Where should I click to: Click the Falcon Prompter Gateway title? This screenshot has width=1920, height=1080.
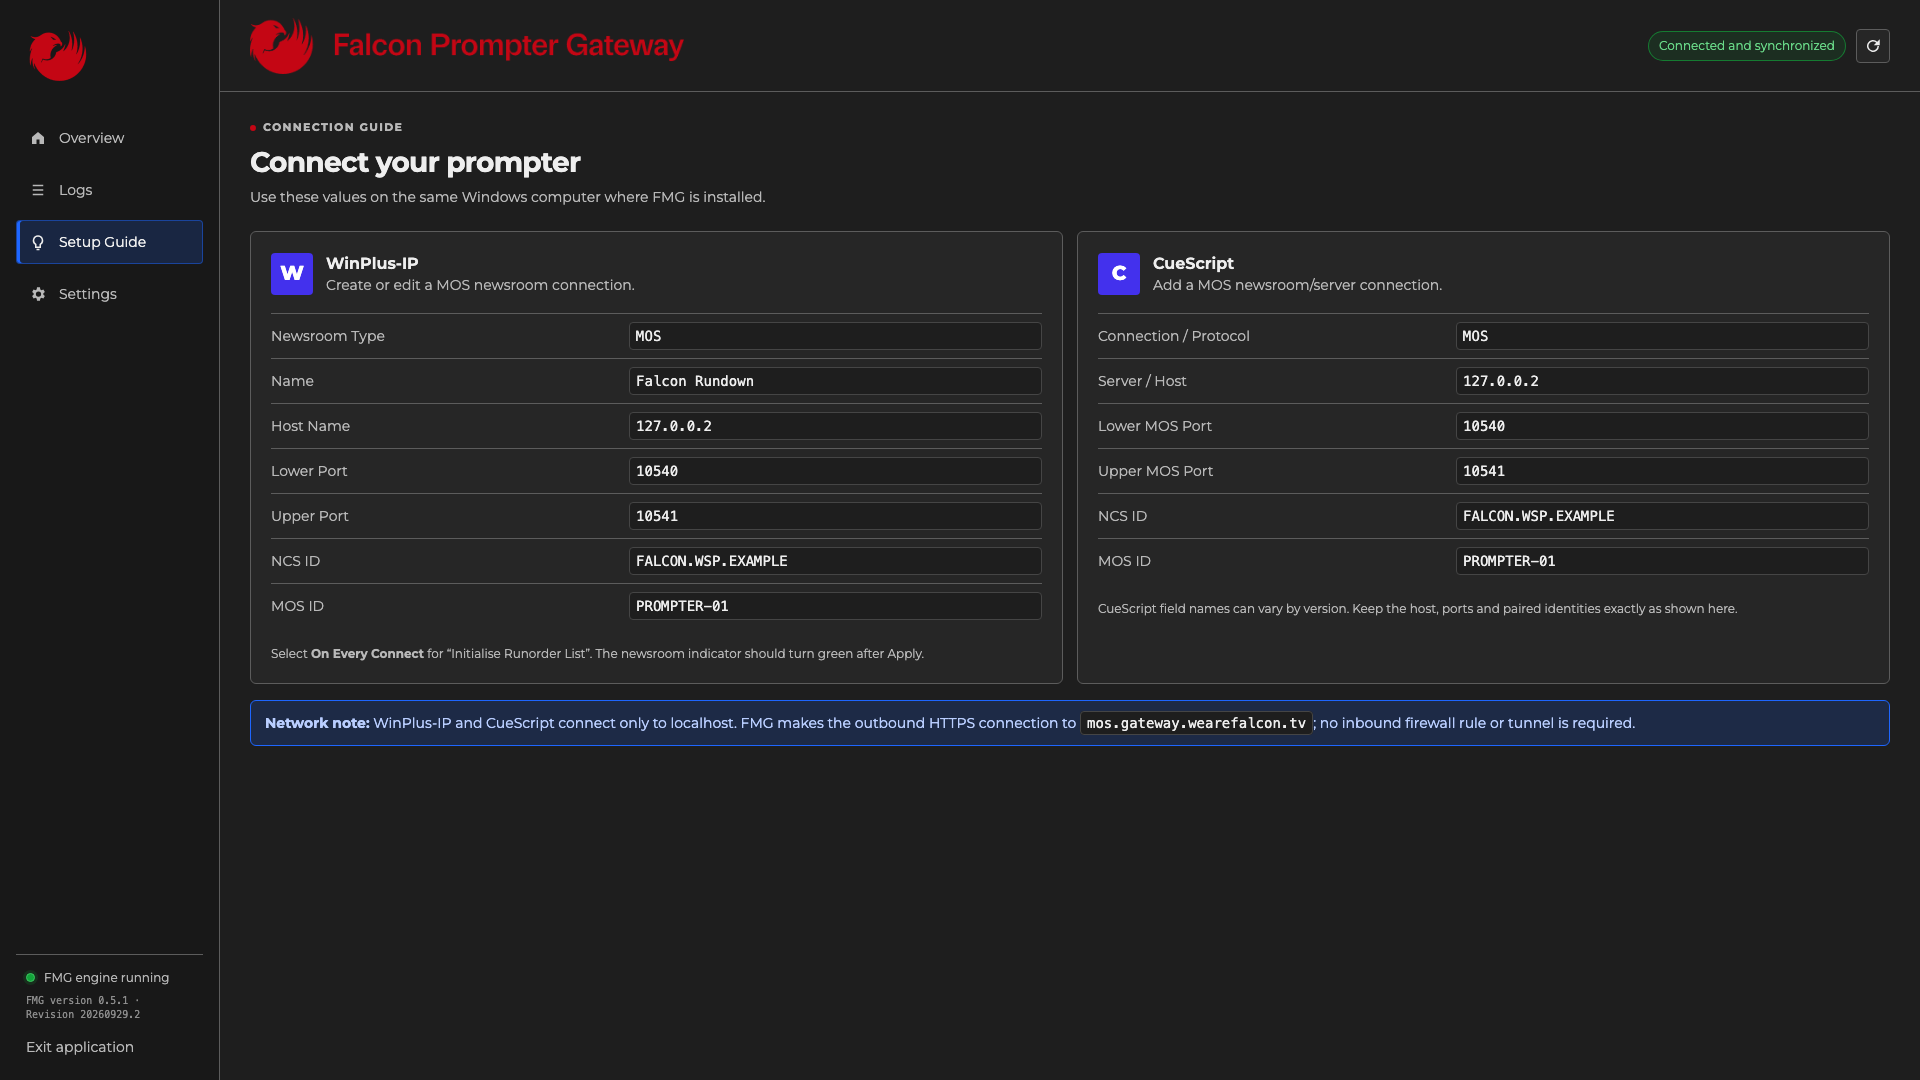[508, 46]
